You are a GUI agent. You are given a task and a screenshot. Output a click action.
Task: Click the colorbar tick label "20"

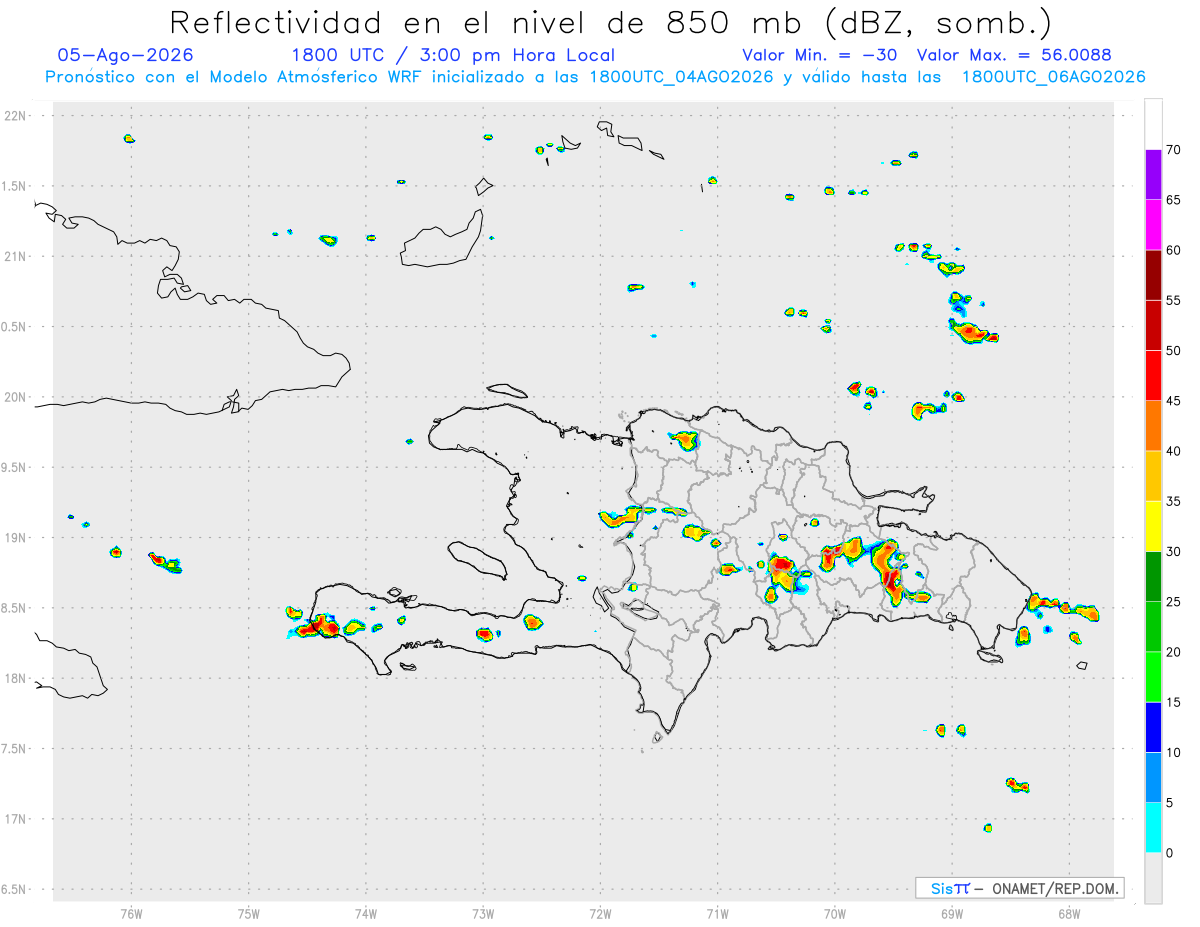point(1172,652)
